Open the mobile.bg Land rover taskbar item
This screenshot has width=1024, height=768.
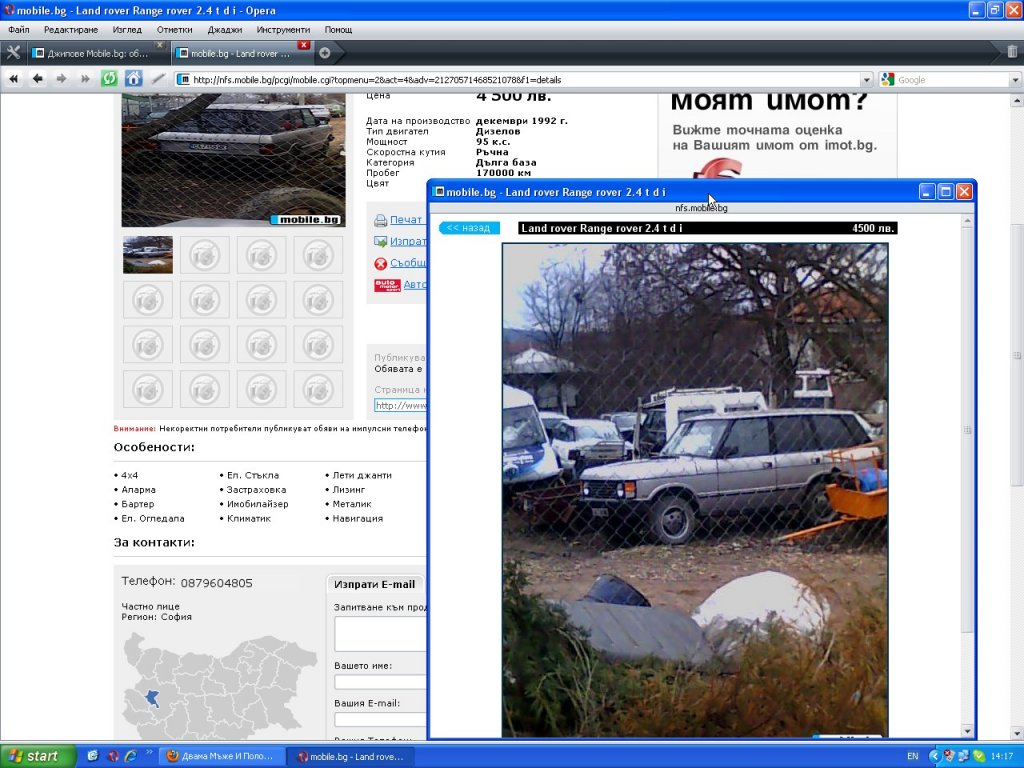coord(351,756)
